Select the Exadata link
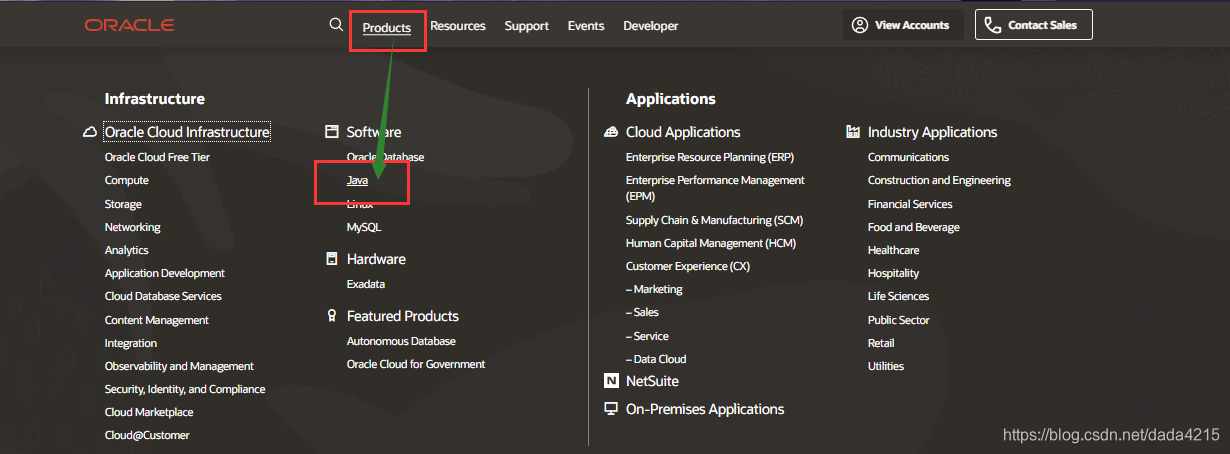Screen dimensions: 1230x454 point(366,284)
